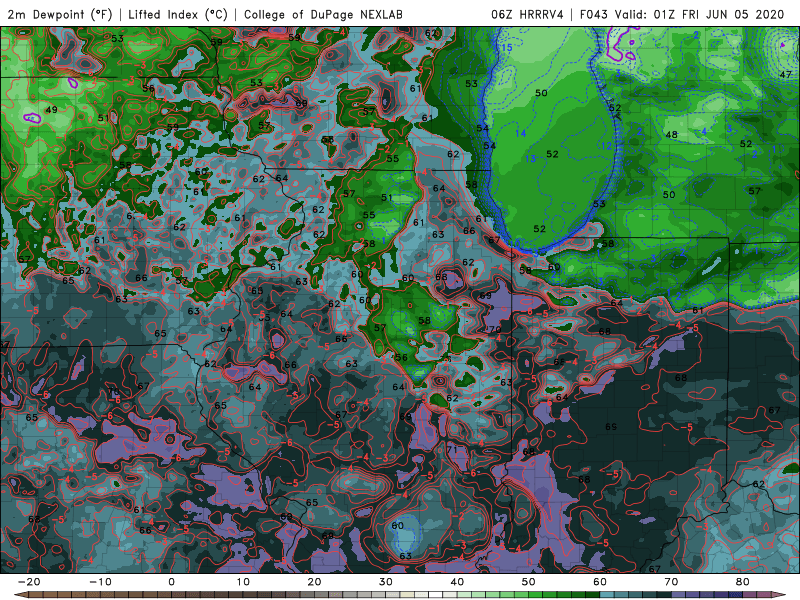The image size is (800, 600).
Task: Click the 49 dewpoint value on the map
Action: click(52, 110)
